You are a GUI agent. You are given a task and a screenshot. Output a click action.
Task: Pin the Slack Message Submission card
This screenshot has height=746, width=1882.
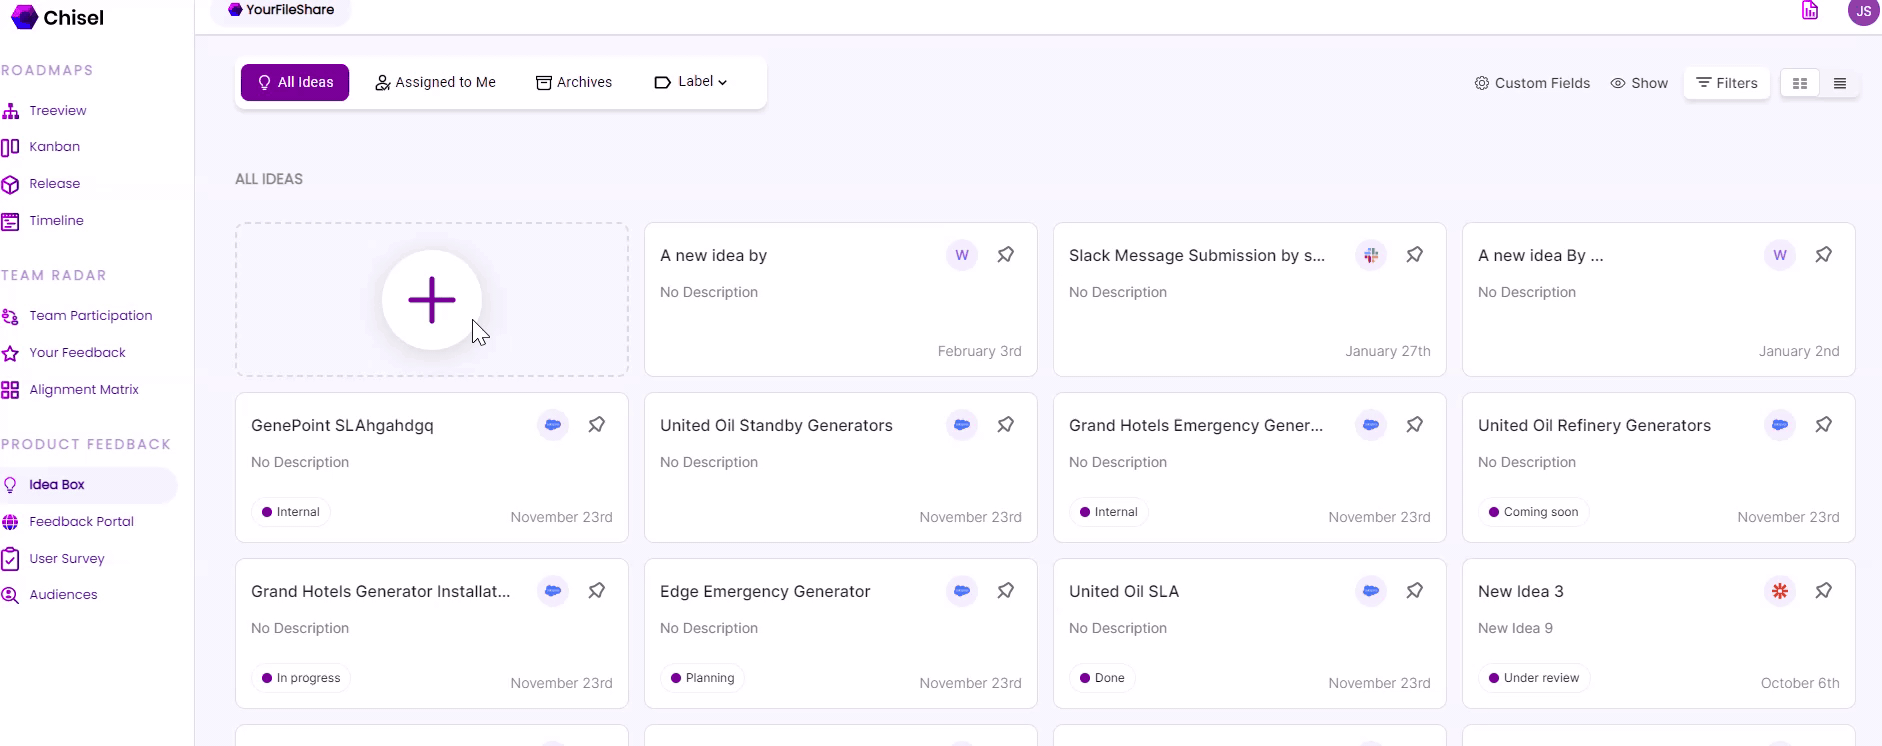point(1415,255)
